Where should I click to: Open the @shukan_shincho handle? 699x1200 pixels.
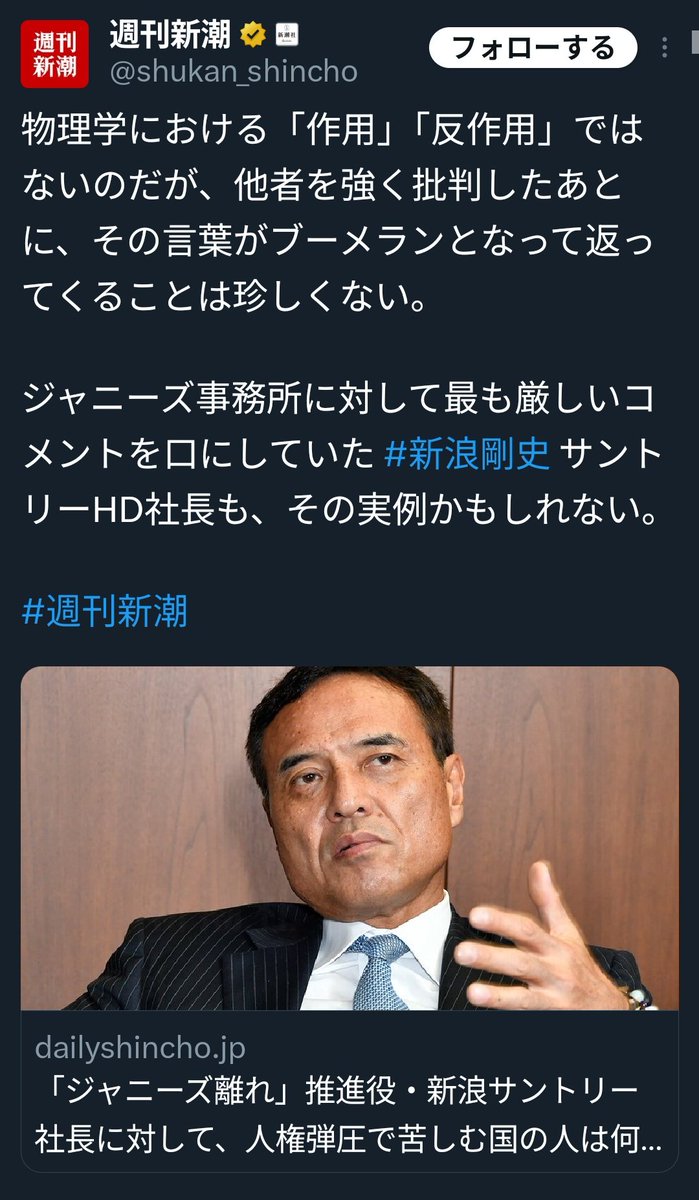pyautogui.click(x=232, y=73)
